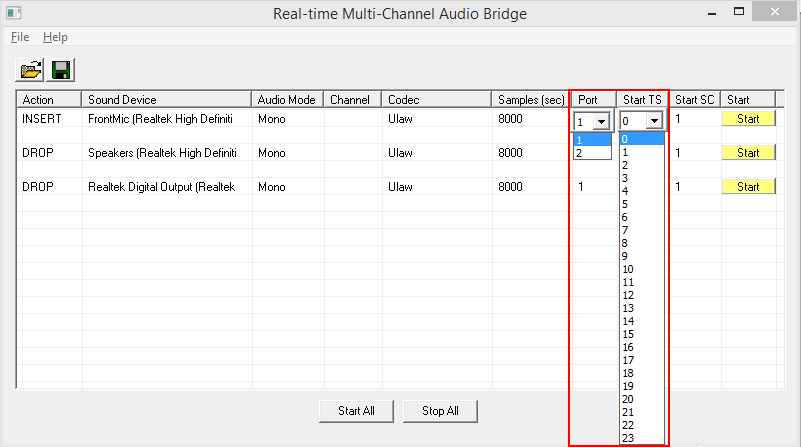The width and height of the screenshot is (801, 447).
Task: Expand the Start TS dropdown arrow
Action: tap(654, 121)
